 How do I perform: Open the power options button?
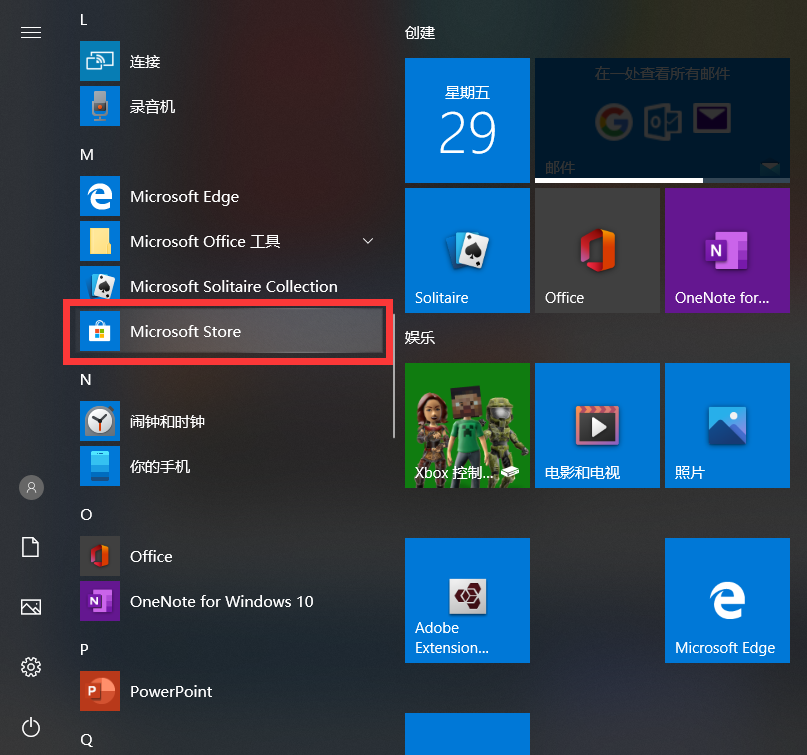coord(31,727)
